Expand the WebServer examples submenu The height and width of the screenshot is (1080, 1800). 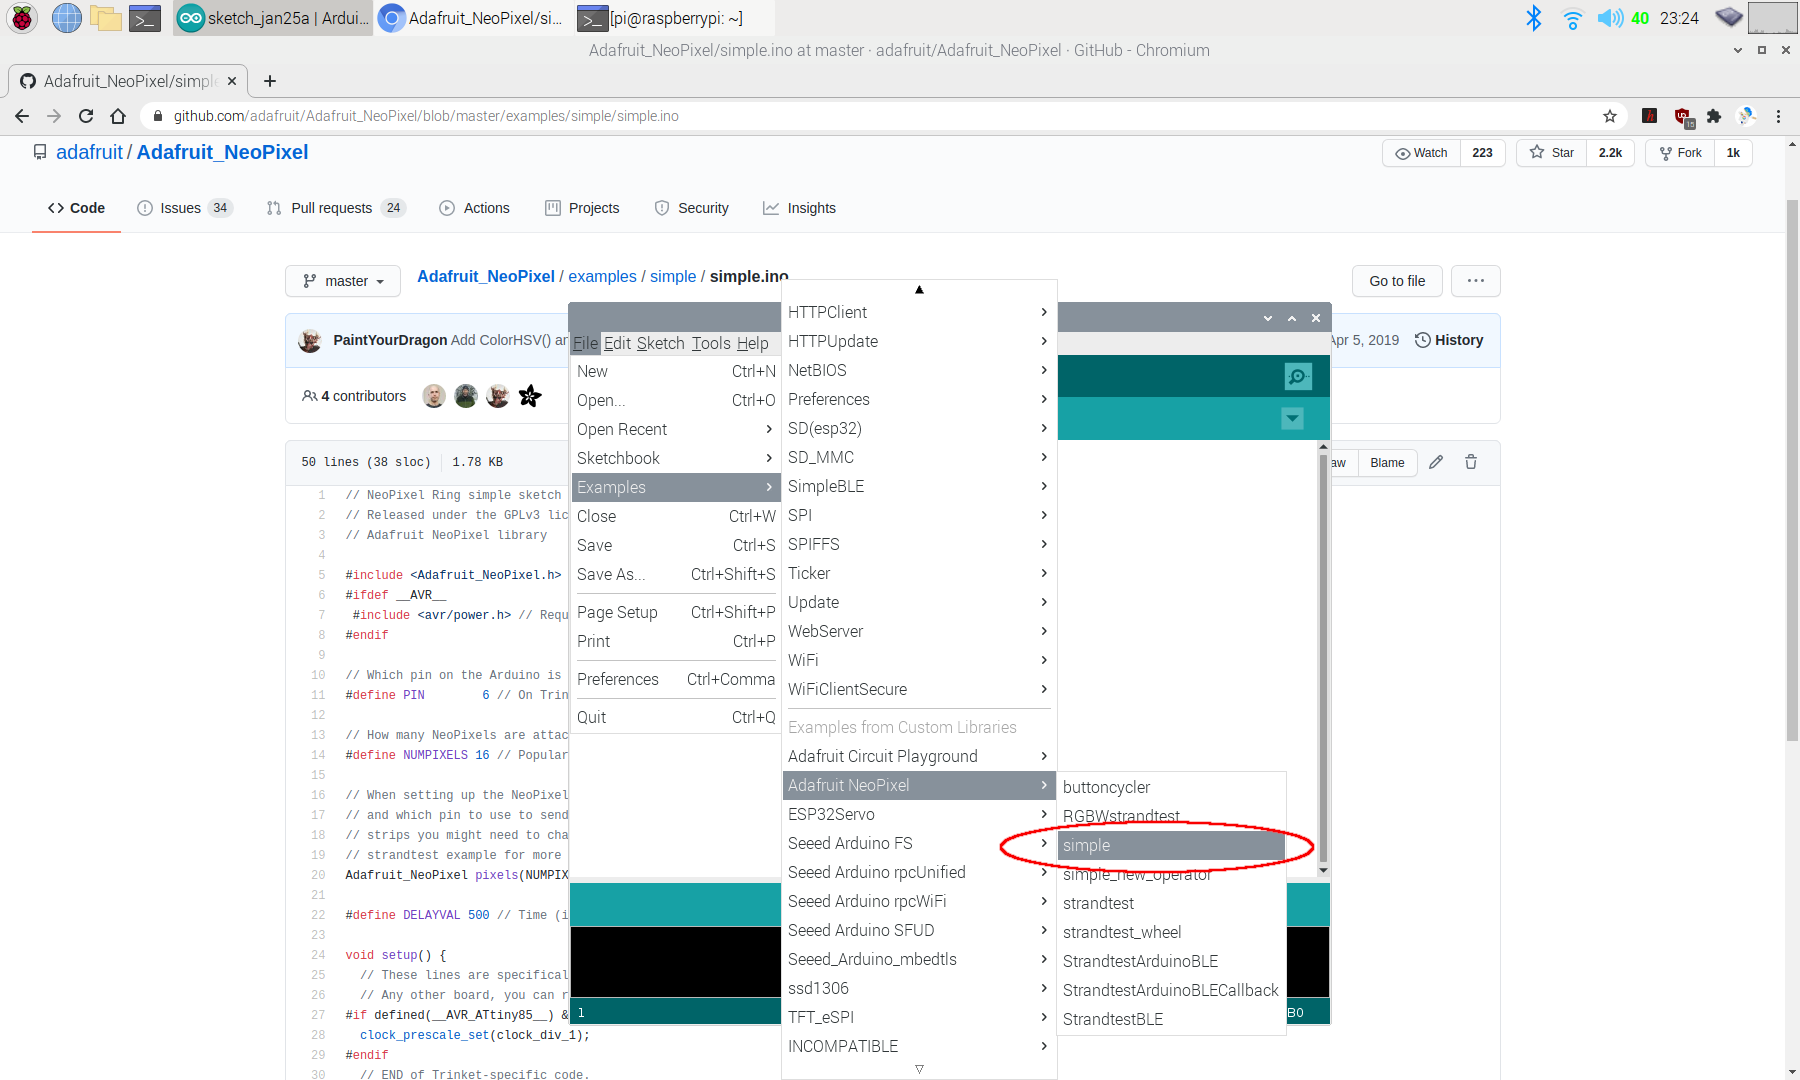coord(919,631)
